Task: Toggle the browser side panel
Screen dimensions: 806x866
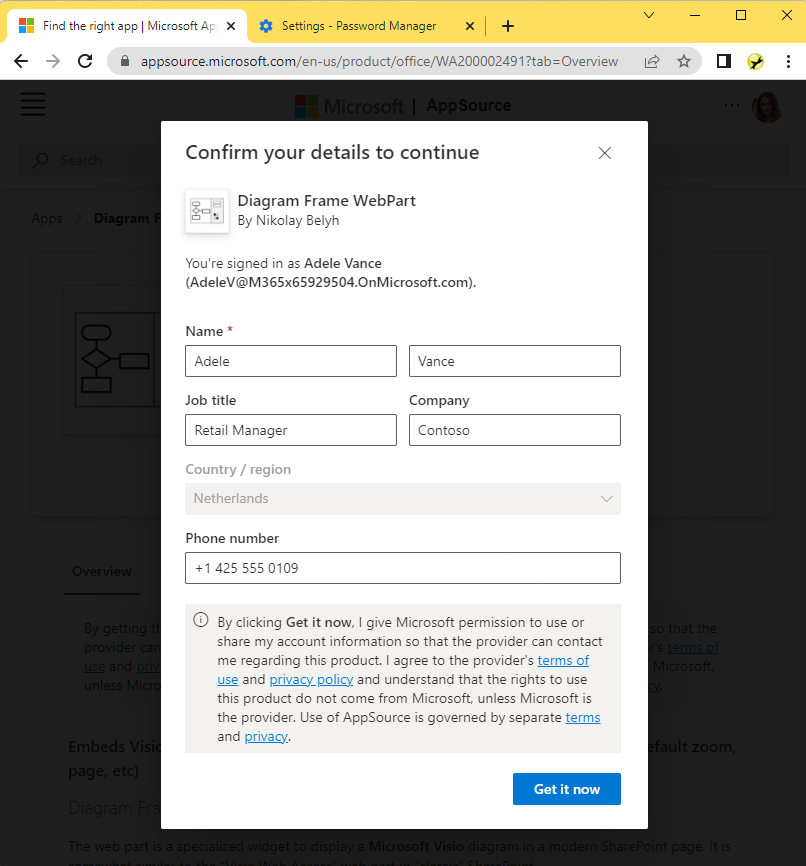Action: [x=724, y=61]
